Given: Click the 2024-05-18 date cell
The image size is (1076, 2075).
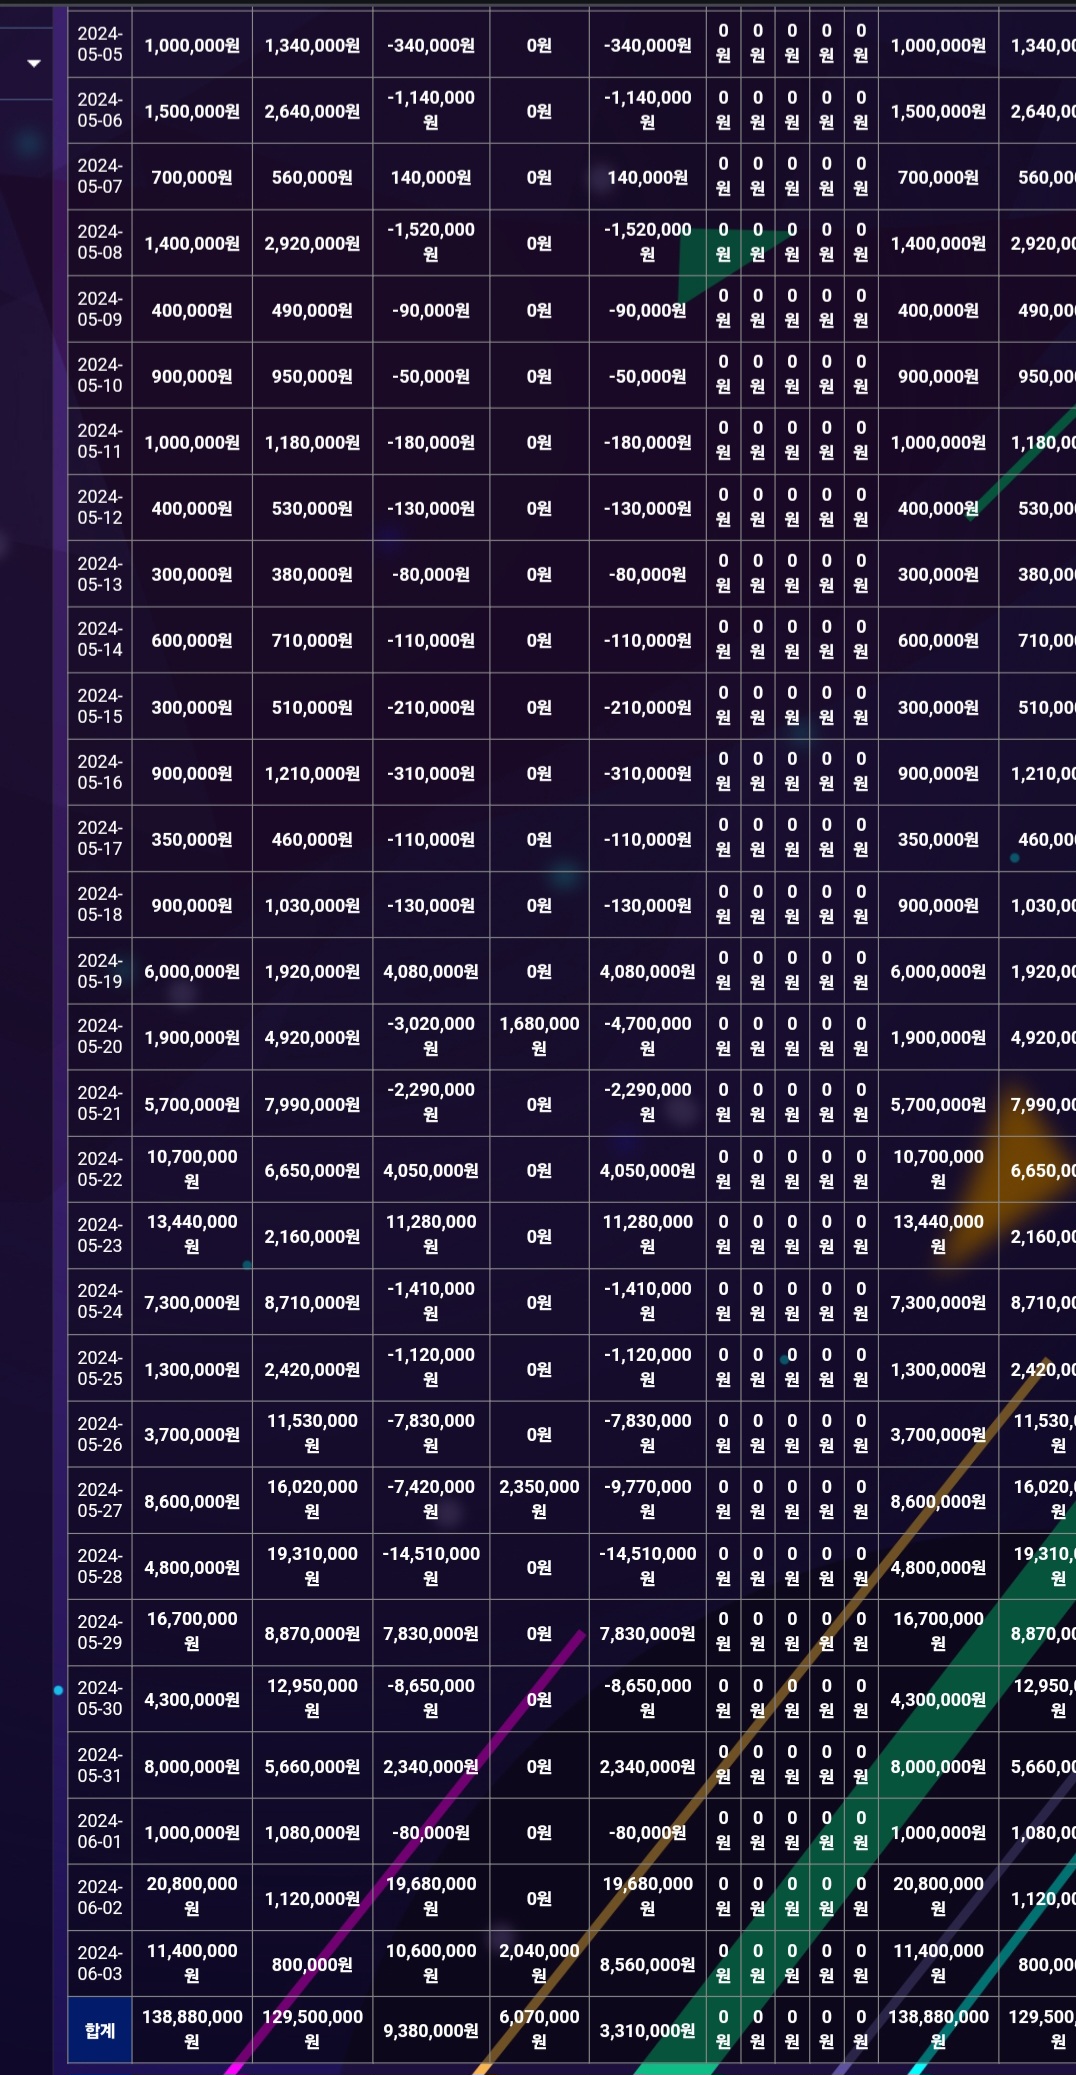Looking at the screenshot, I should pos(100,905).
